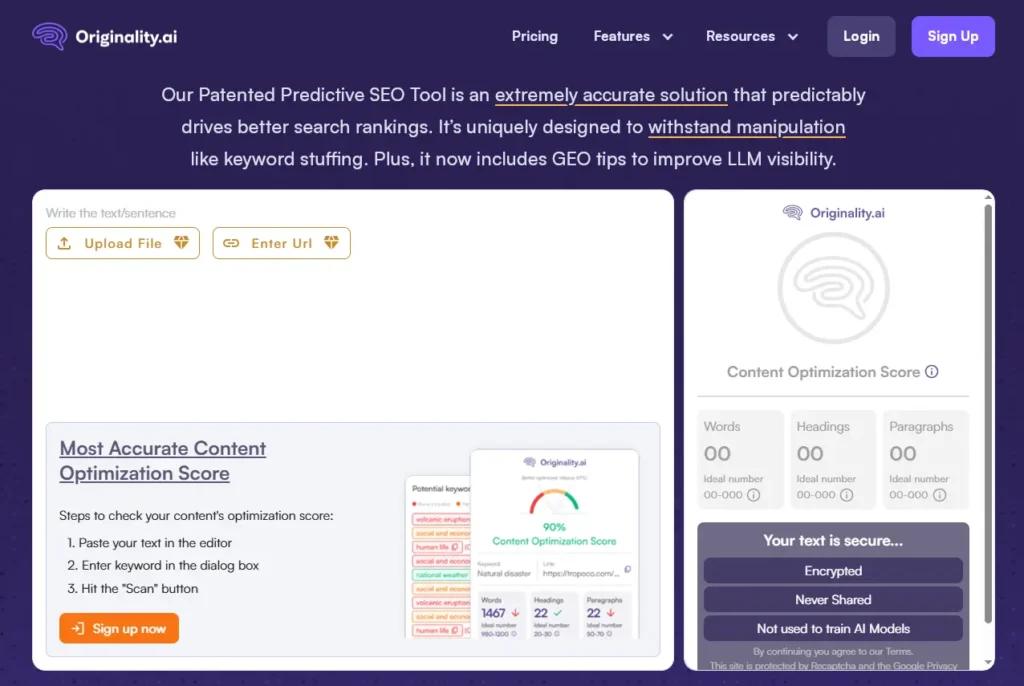Click the chain link icon on Enter Url
This screenshot has height=686, width=1024.
point(231,243)
